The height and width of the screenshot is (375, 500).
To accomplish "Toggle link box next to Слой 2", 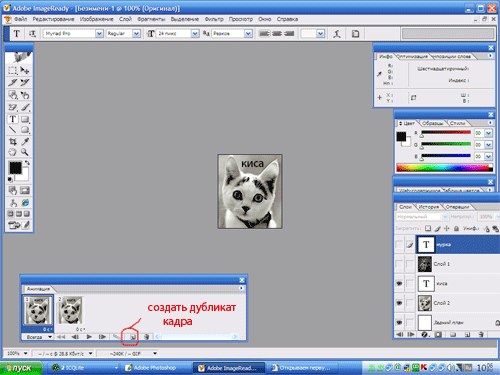I will pyautogui.click(x=410, y=303).
